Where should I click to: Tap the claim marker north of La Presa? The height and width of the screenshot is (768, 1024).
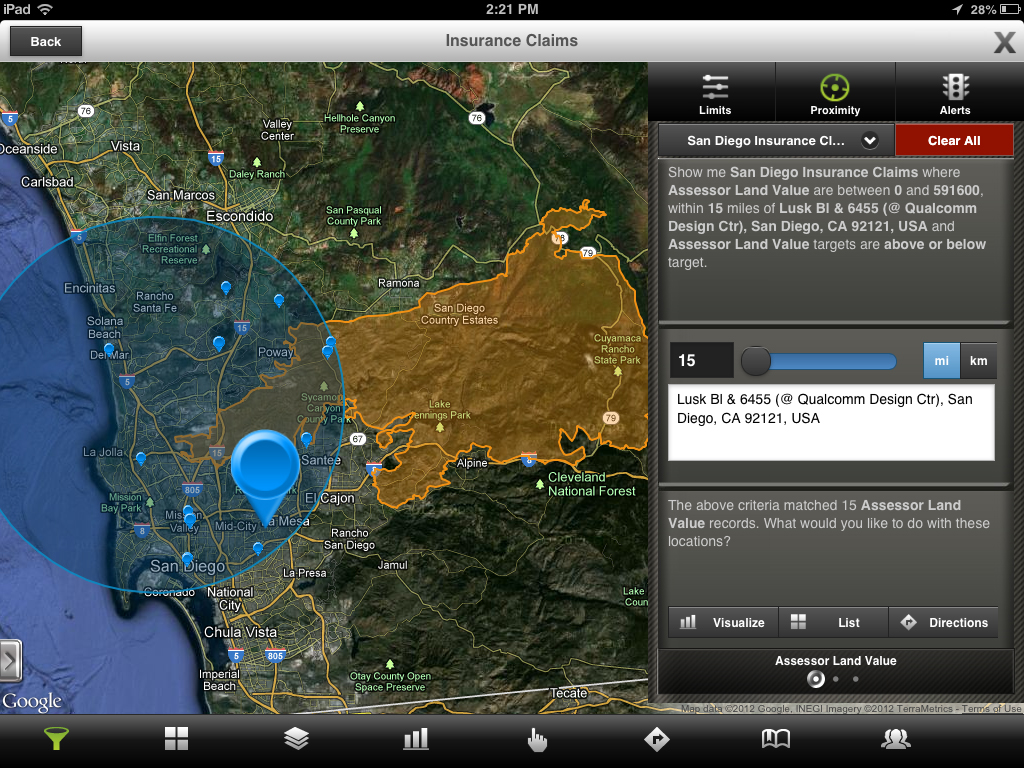point(258,549)
